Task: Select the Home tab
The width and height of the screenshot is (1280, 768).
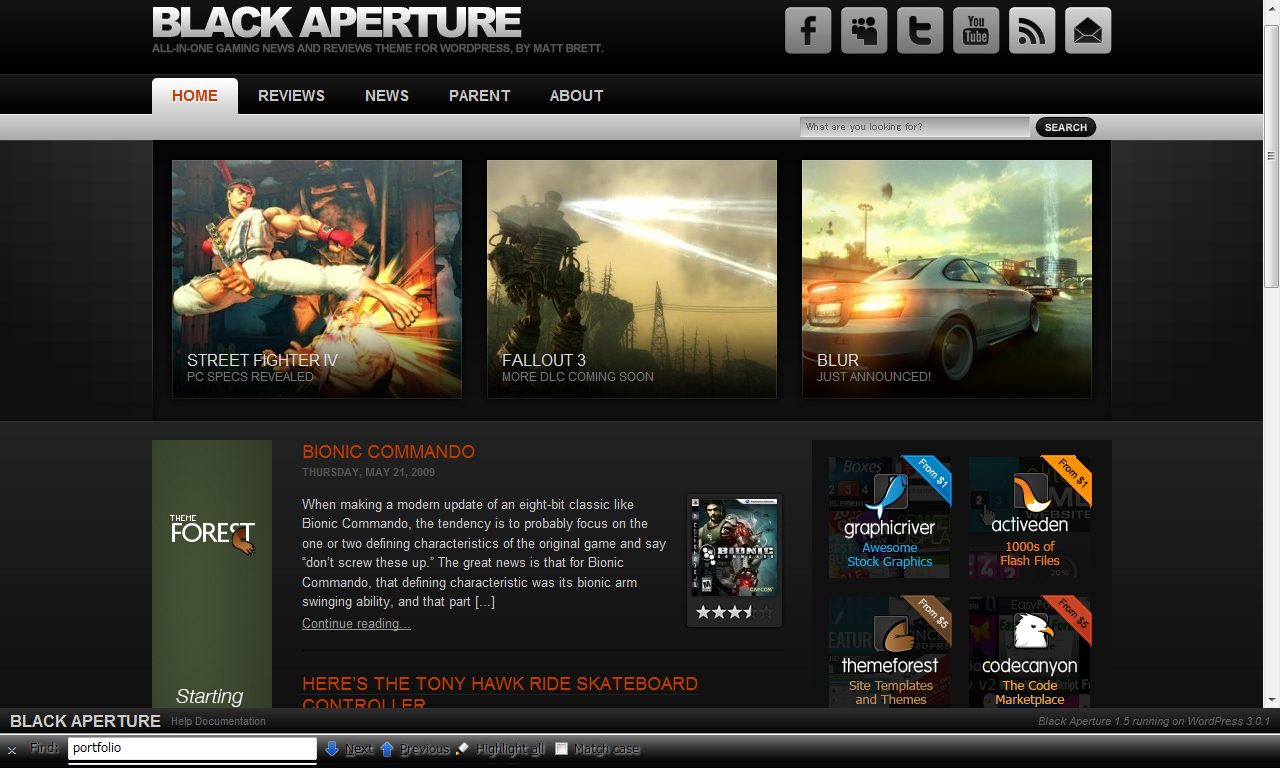Action: pyautogui.click(x=195, y=96)
